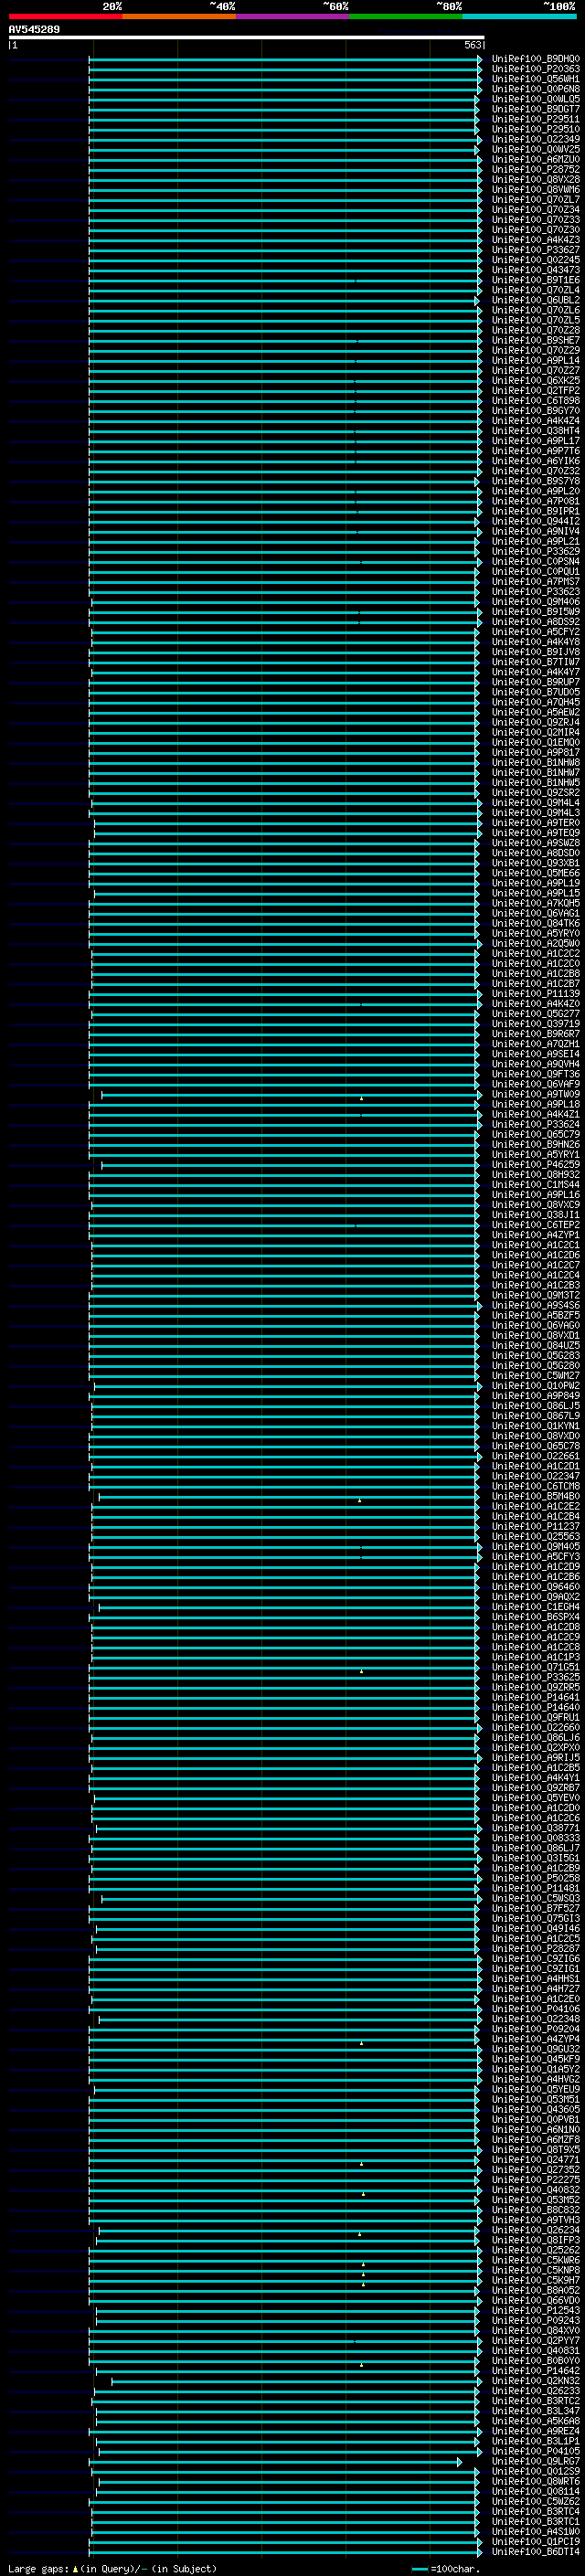
Task: Select the label UniRef100_C6T898
Action: (535, 401)
